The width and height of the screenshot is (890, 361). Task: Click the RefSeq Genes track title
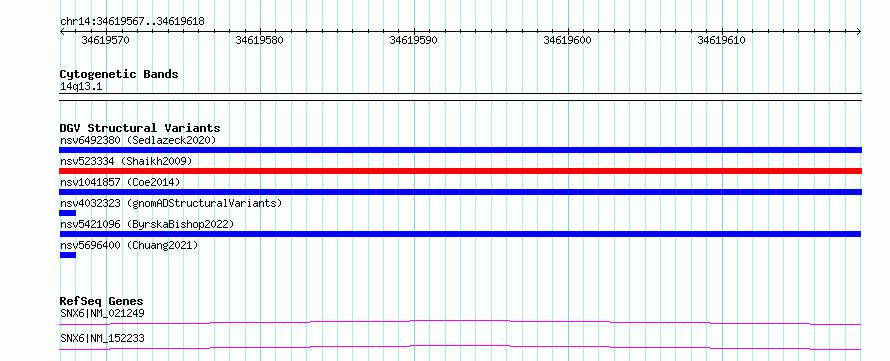pyautogui.click(x=102, y=301)
